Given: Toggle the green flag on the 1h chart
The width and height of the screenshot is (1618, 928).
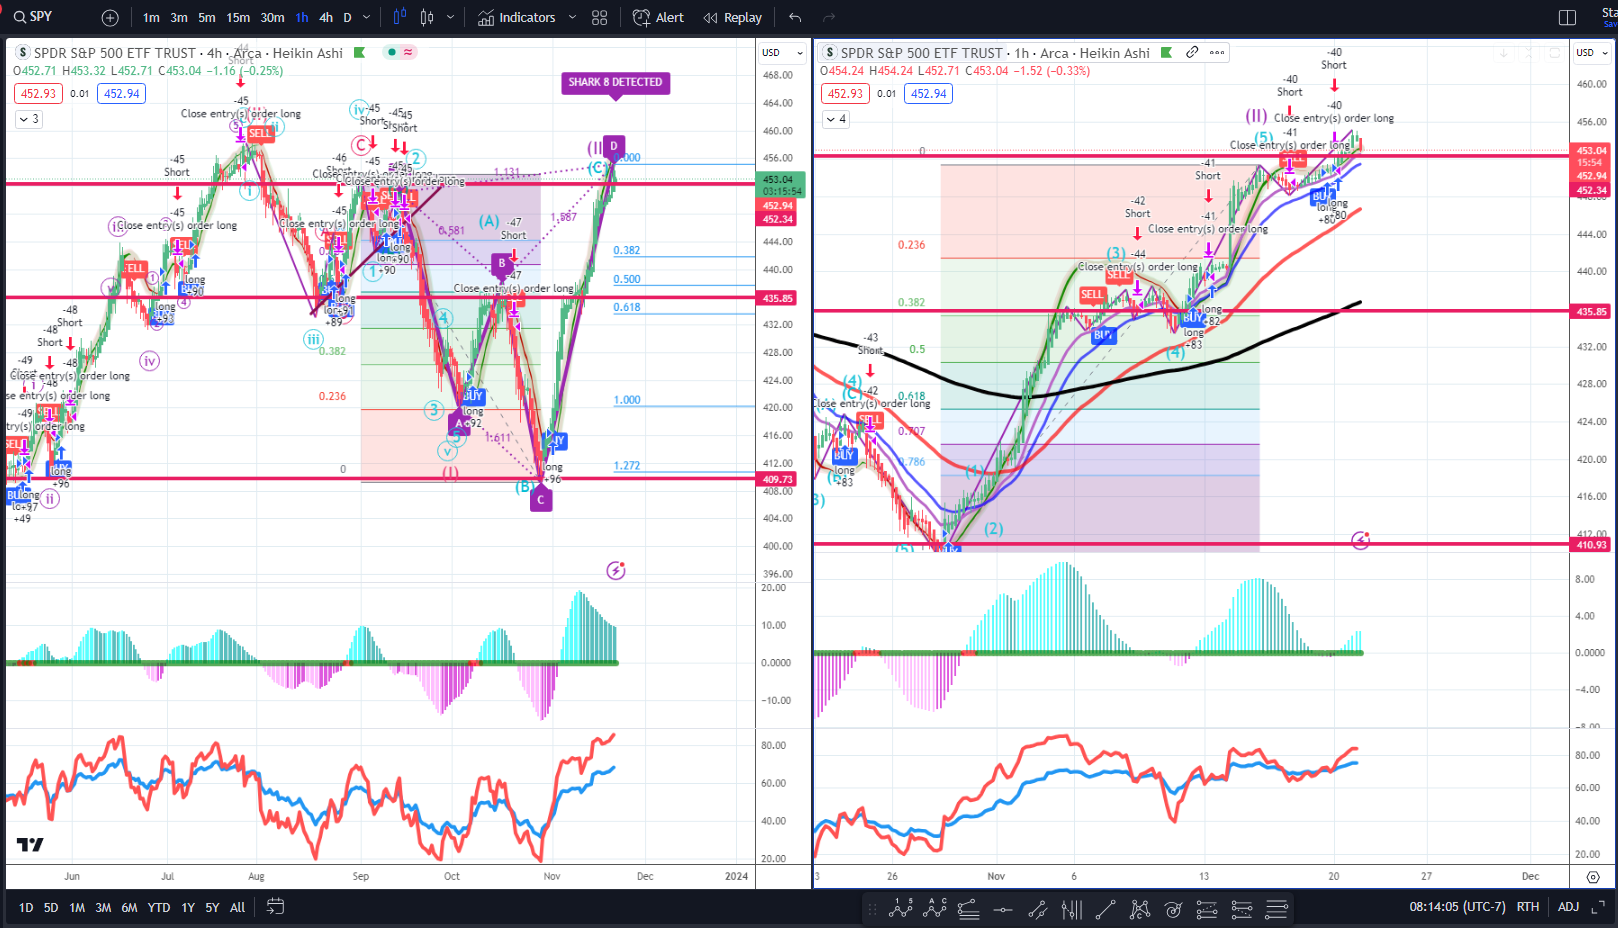Looking at the screenshot, I should [1166, 53].
